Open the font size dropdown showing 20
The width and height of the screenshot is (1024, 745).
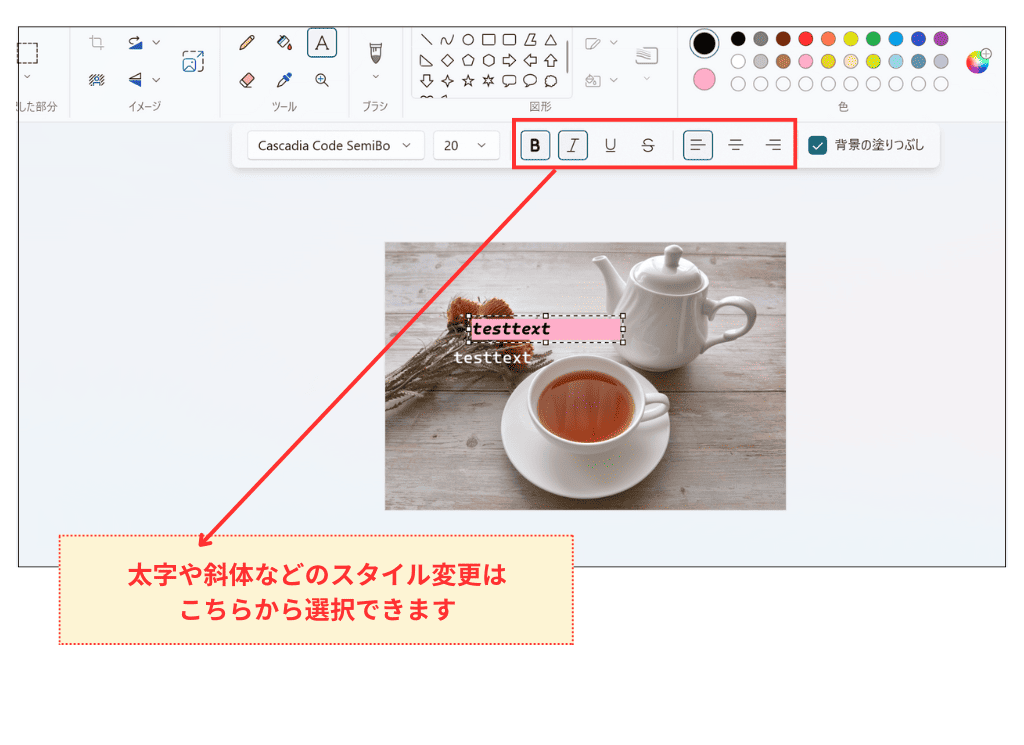tap(466, 145)
